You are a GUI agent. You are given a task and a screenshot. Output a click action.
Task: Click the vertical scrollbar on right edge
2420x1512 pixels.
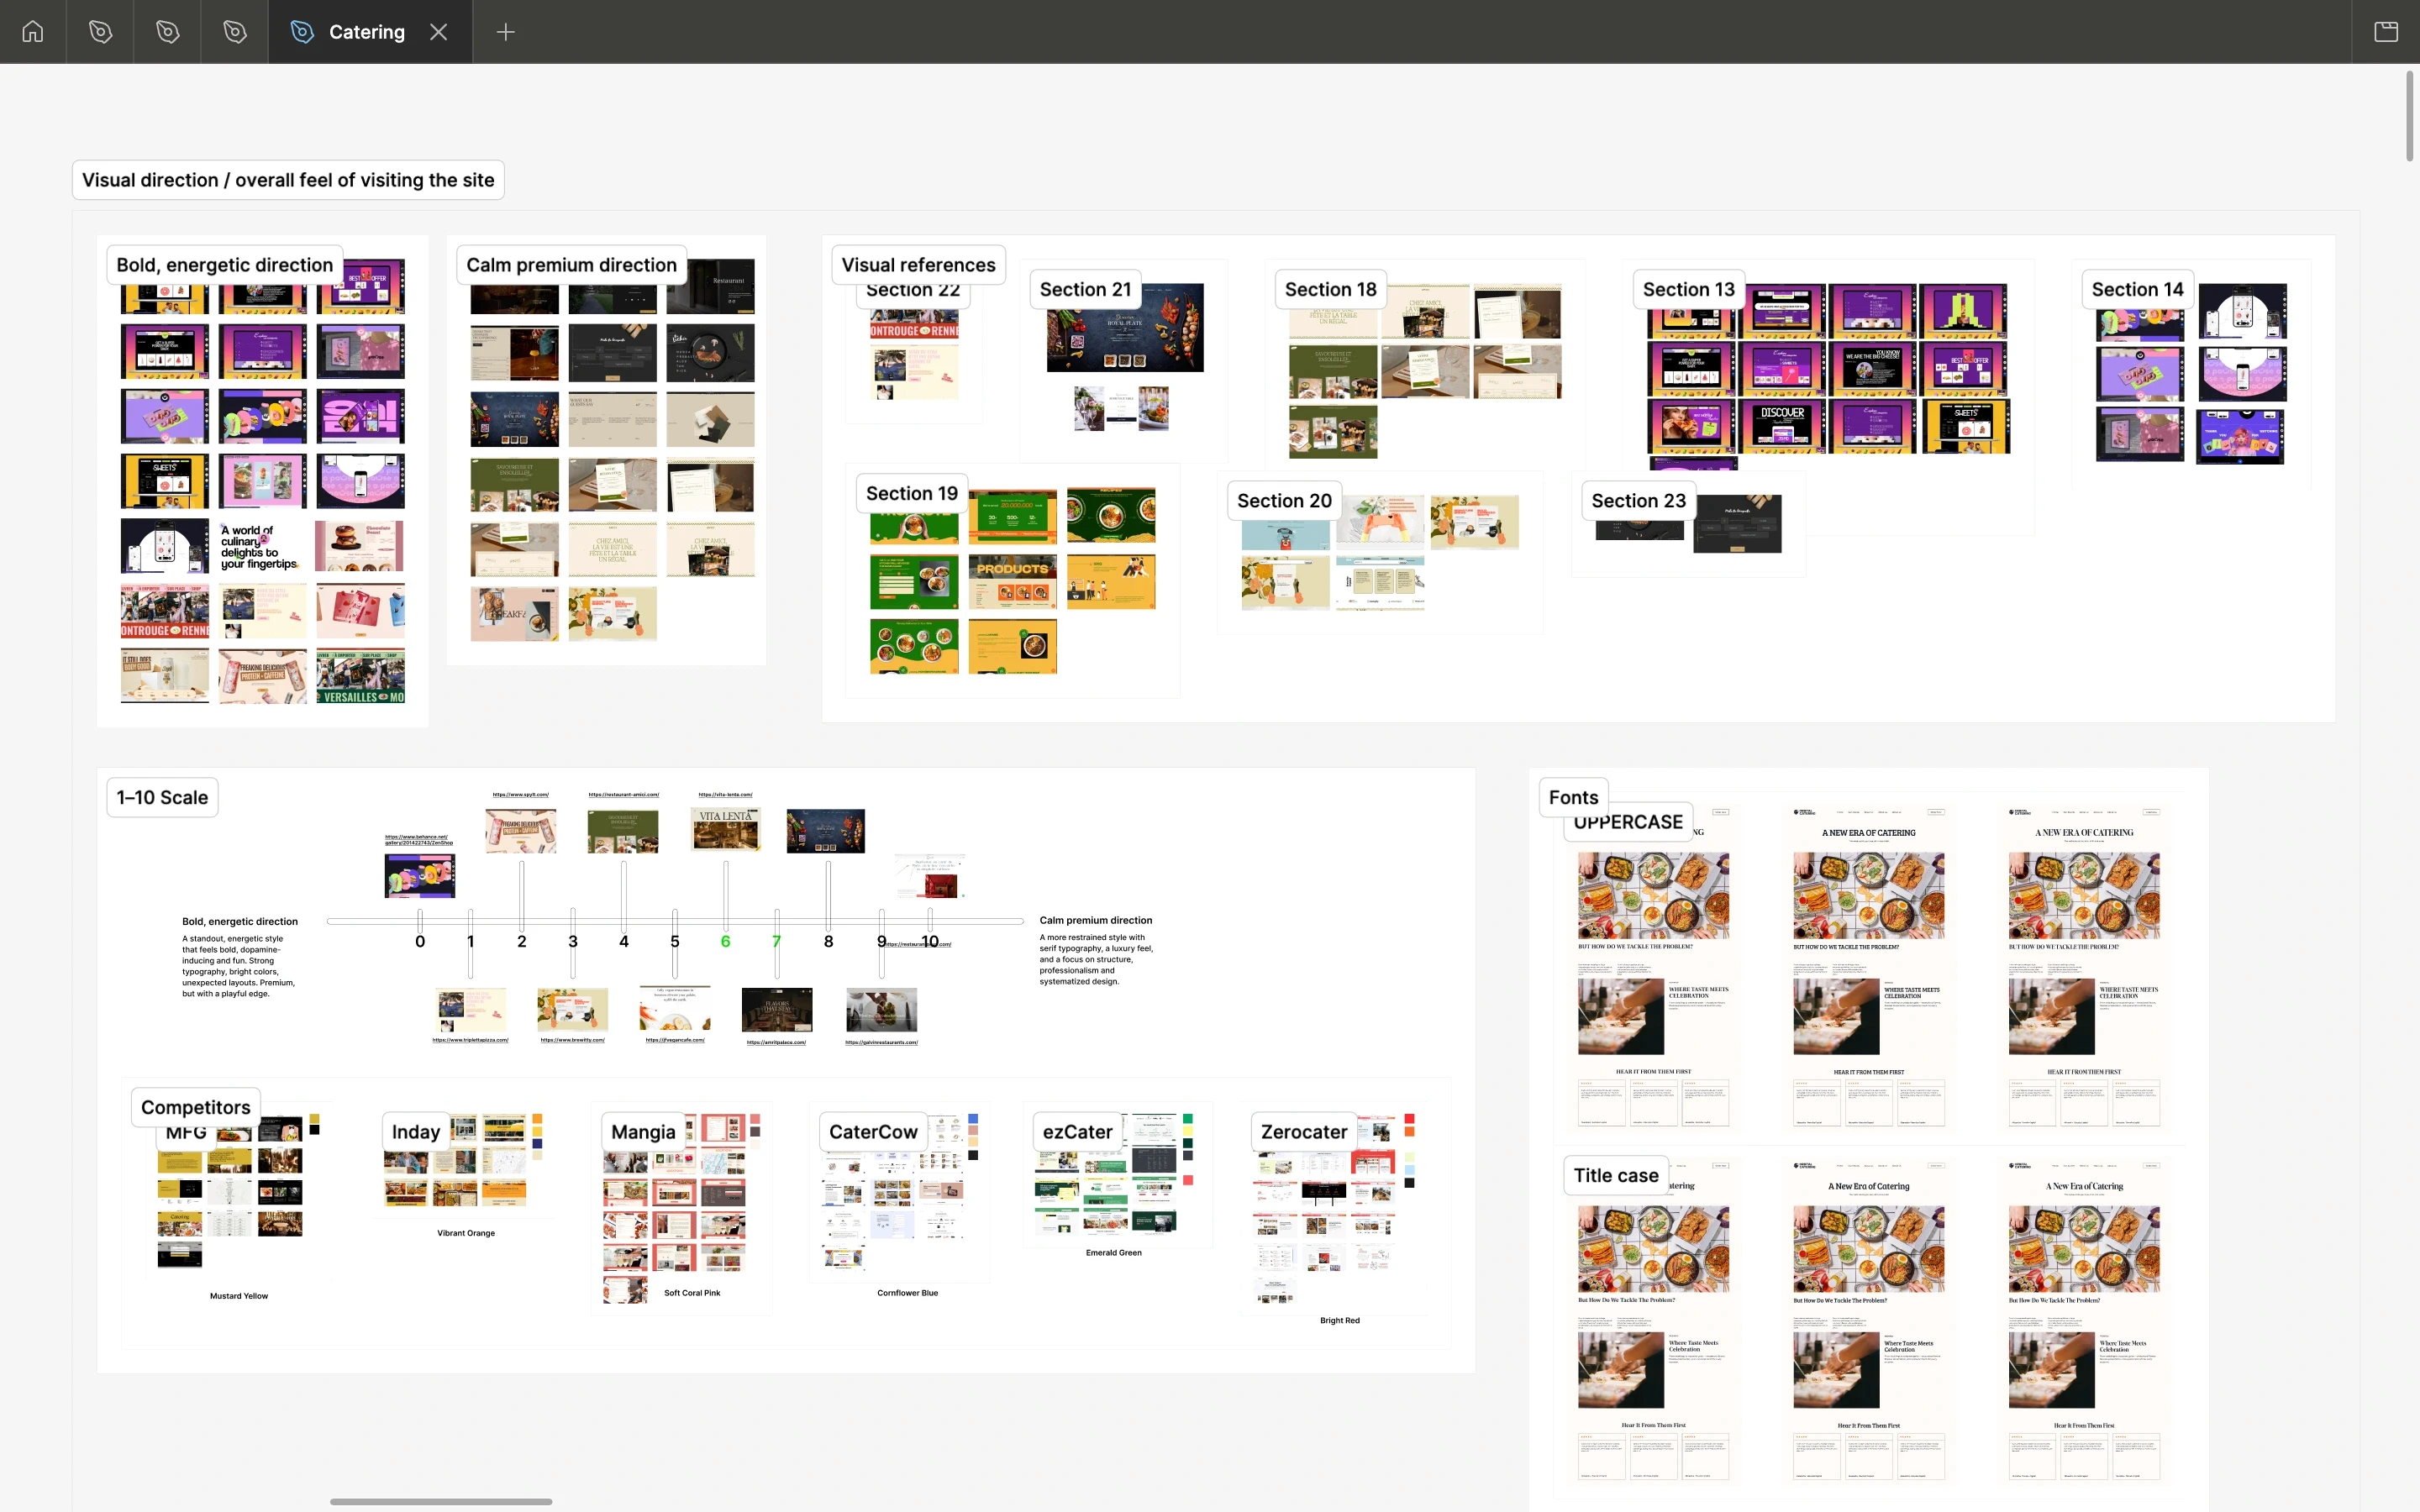pyautogui.click(x=2409, y=115)
